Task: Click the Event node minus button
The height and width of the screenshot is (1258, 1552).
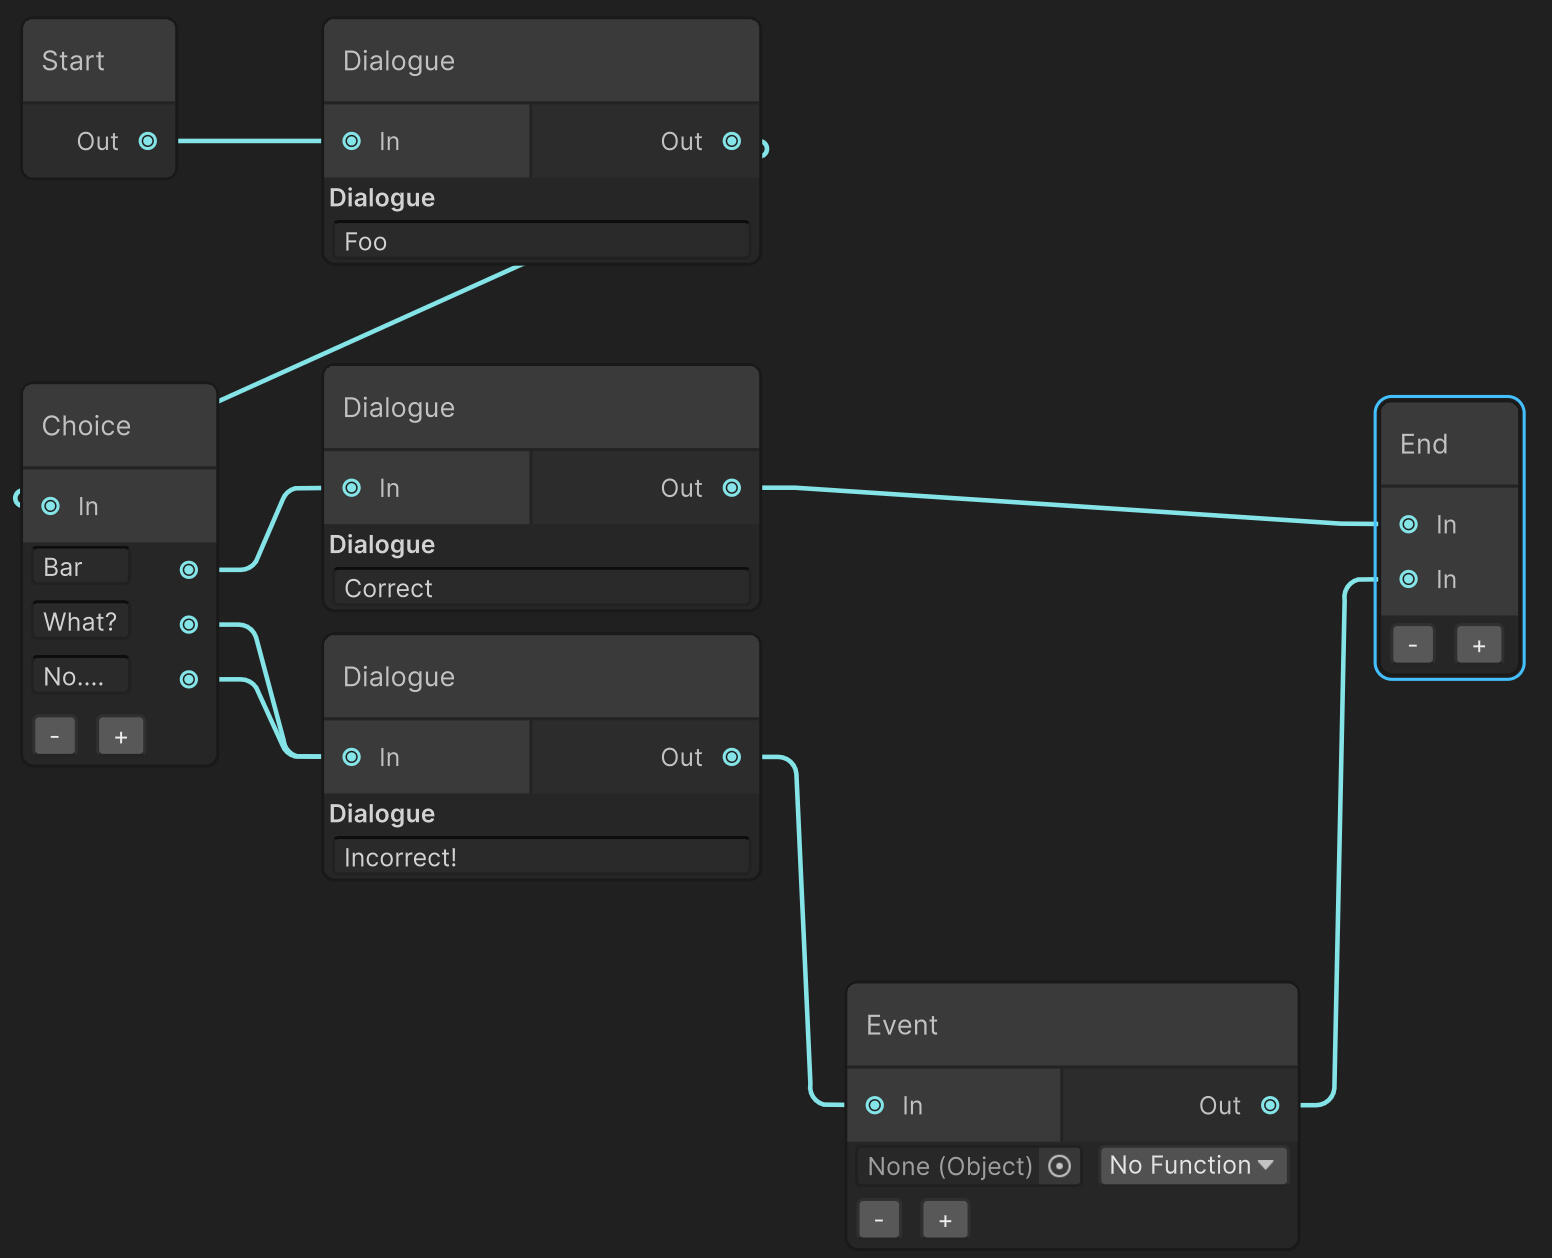Action: [x=879, y=1220]
